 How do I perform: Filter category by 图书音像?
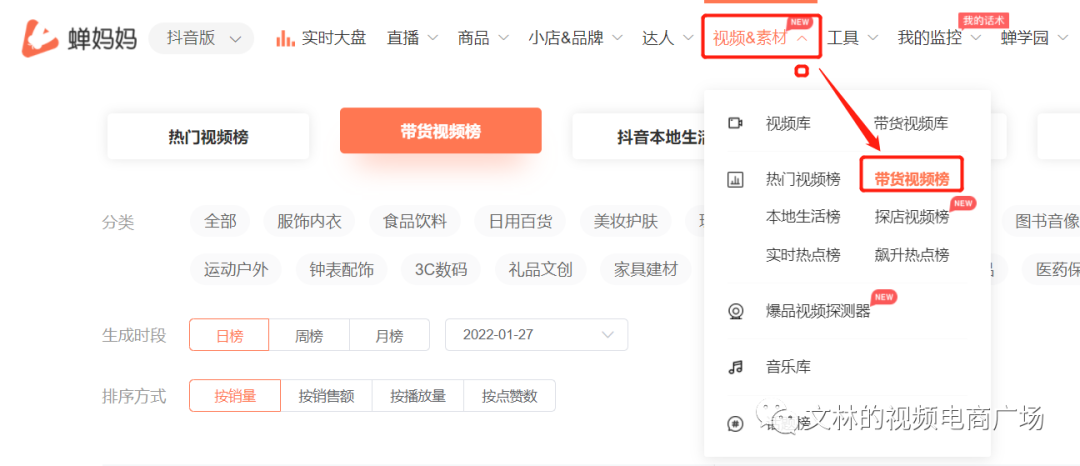[x=1041, y=222]
